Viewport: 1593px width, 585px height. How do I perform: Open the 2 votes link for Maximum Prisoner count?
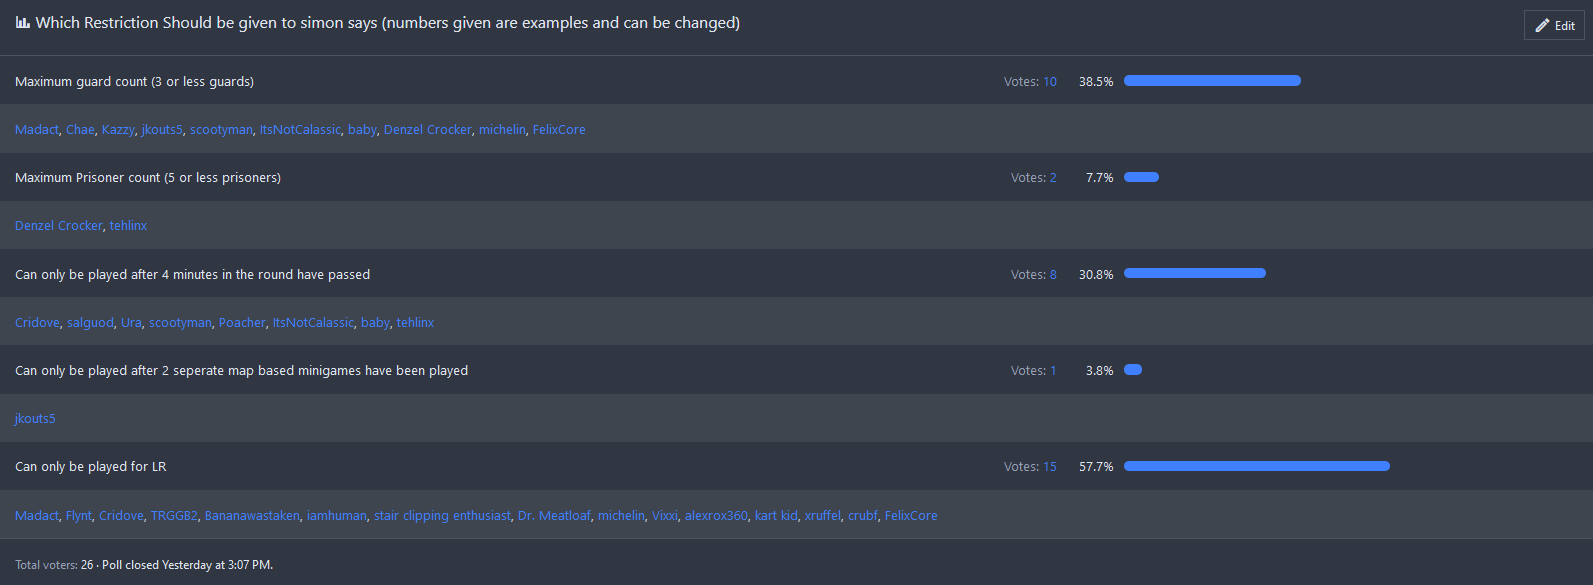click(1053, 178)
